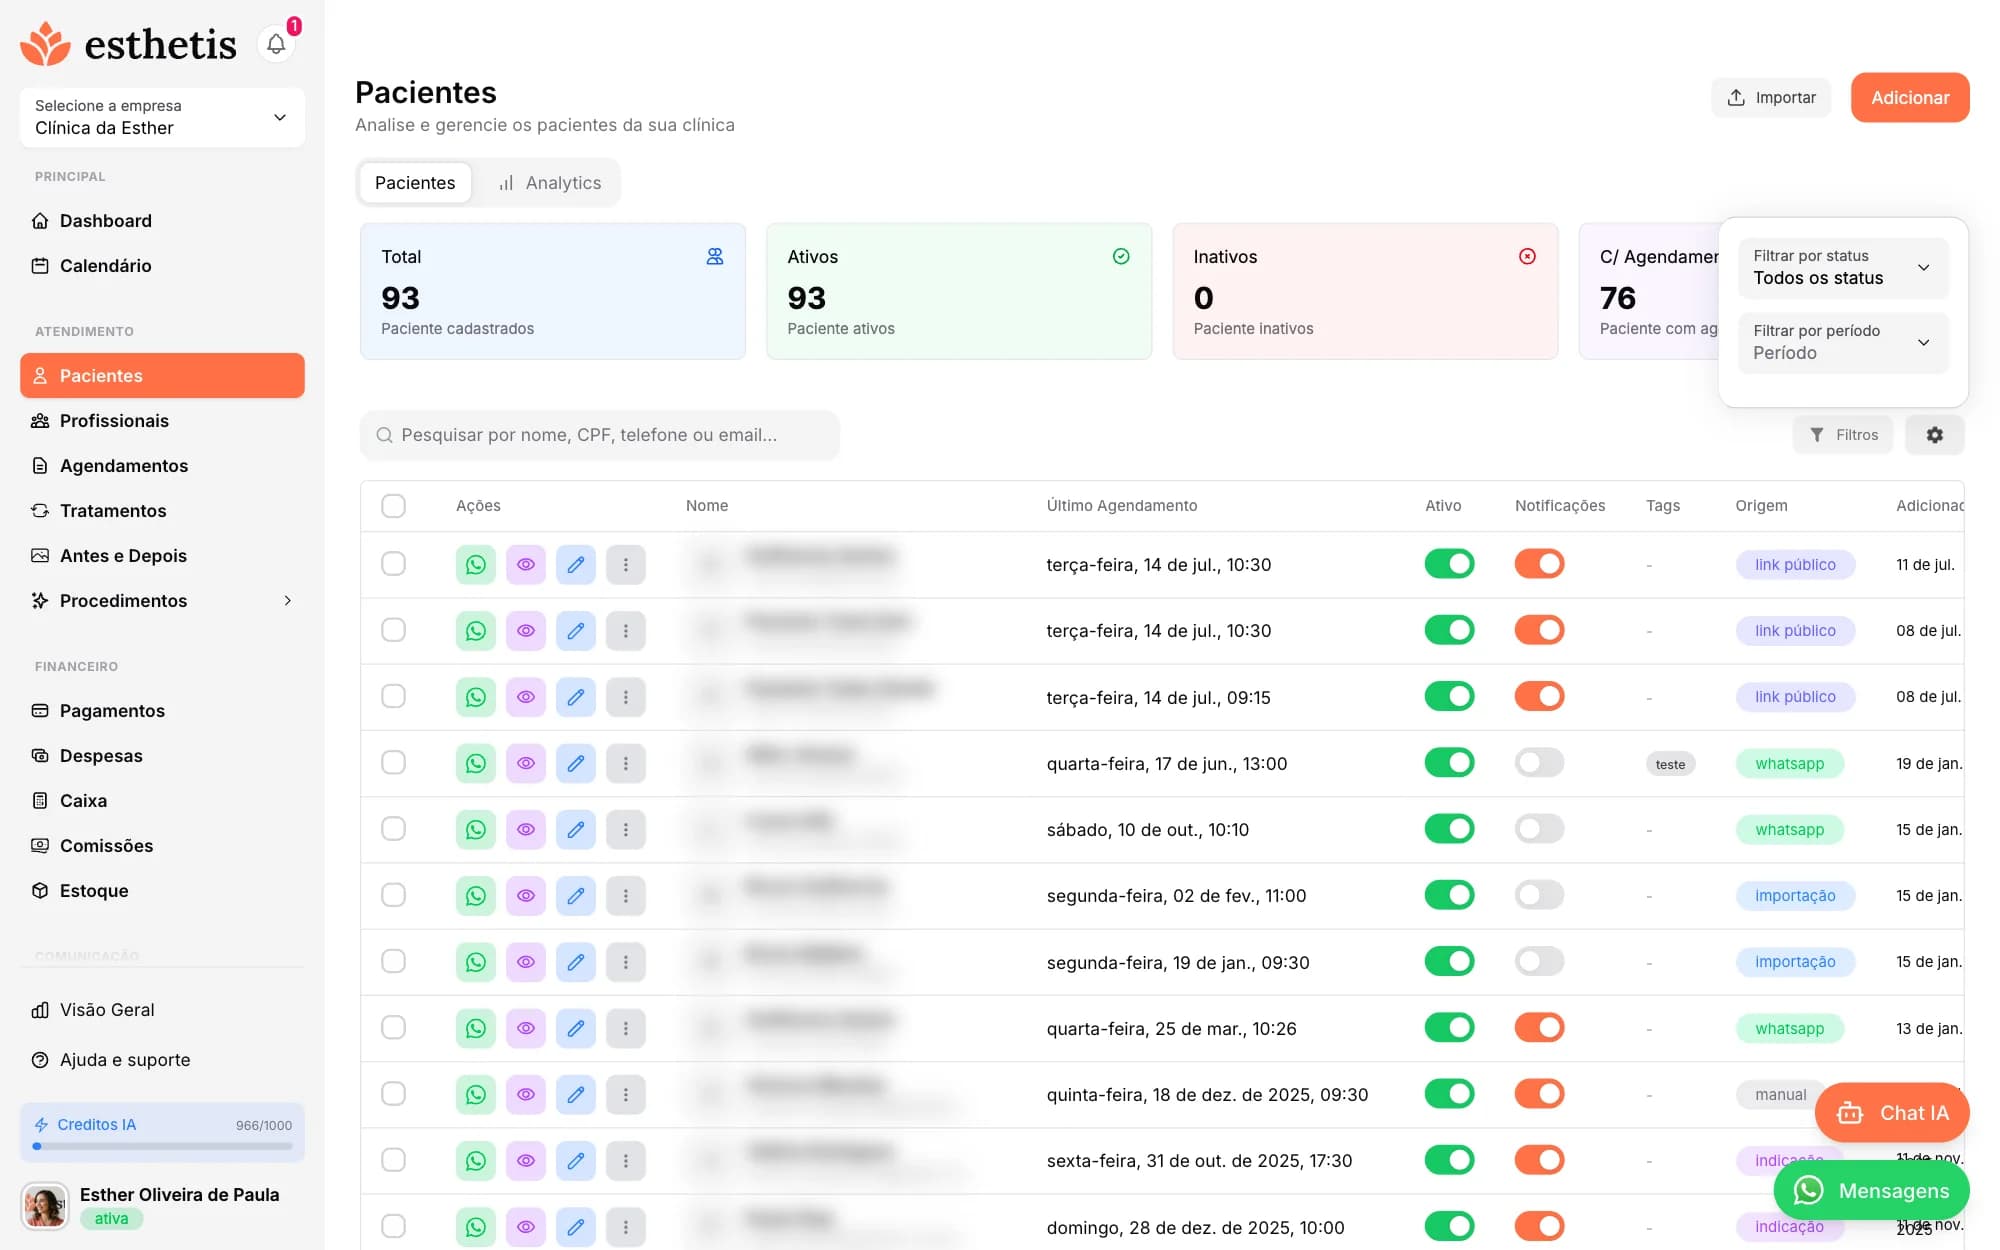2000x1250 pixels.
Task: Edit patient scheduled segunda-feira, 02 de fev.
Action: point(576,896)
